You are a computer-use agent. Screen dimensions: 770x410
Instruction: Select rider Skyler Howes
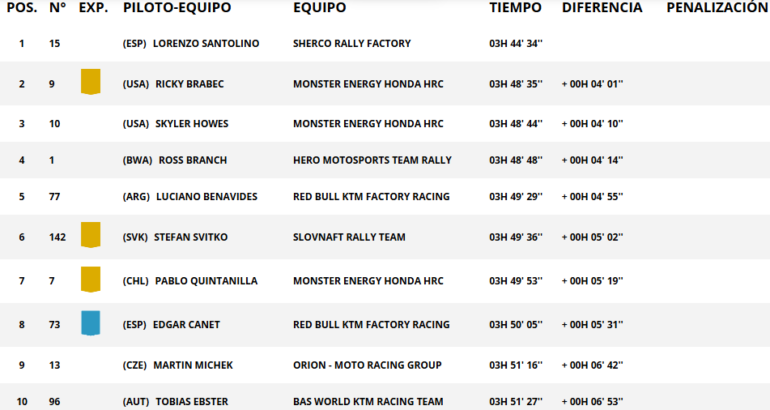192,124
